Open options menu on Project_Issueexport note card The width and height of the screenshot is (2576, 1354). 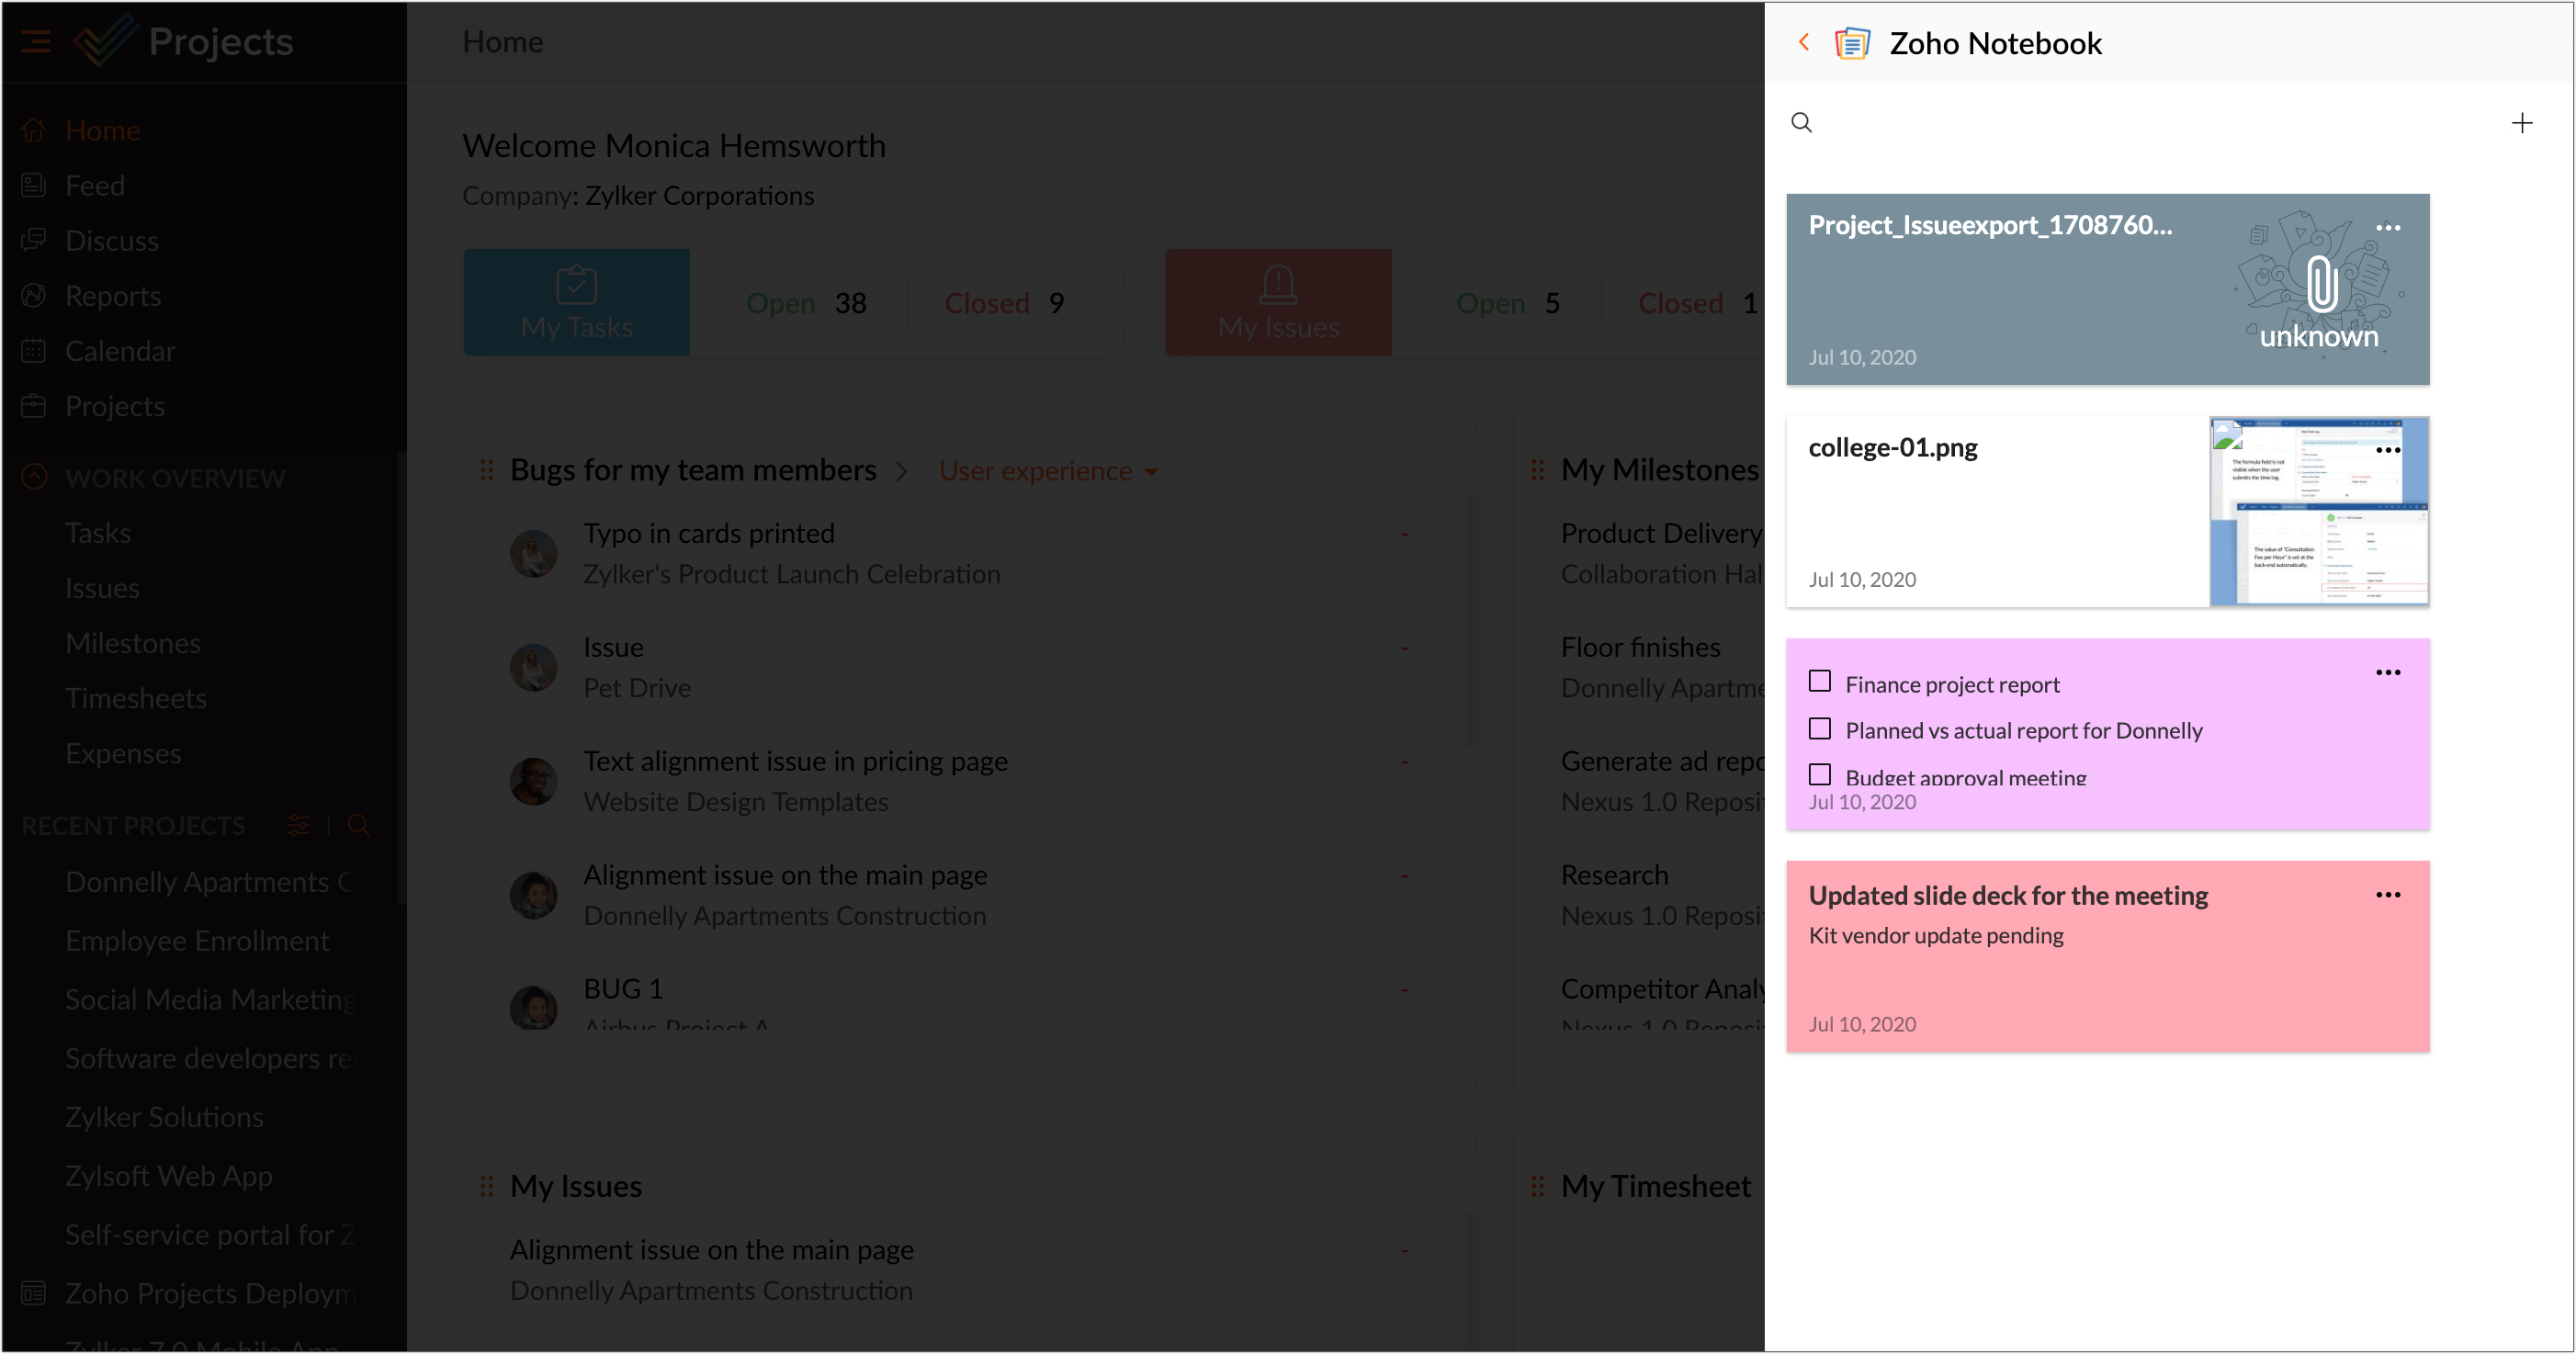pos(2387,228)
